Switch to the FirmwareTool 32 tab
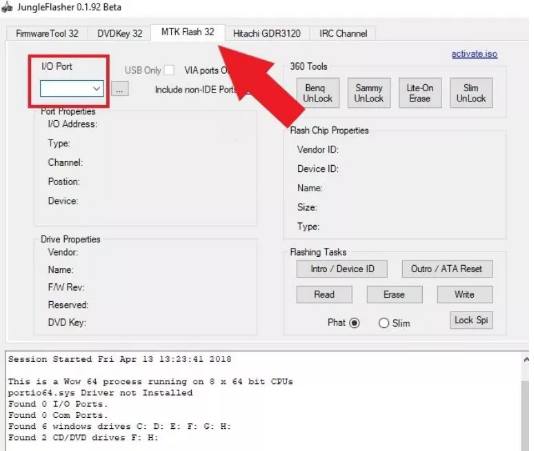Image resolution: width=534 pixels, height=451 pixels. point(47,33)
